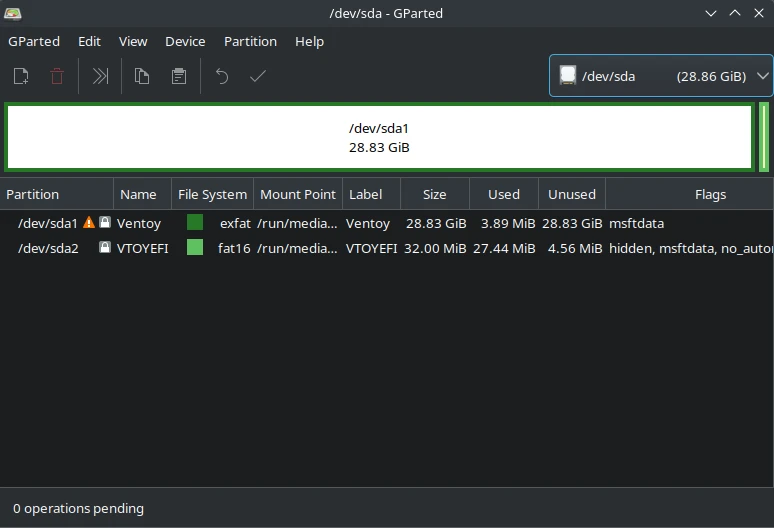Click the orange warning icon on /dev/sda1
The height and width of the screenshot is (528, 774).
coord(89,222)
